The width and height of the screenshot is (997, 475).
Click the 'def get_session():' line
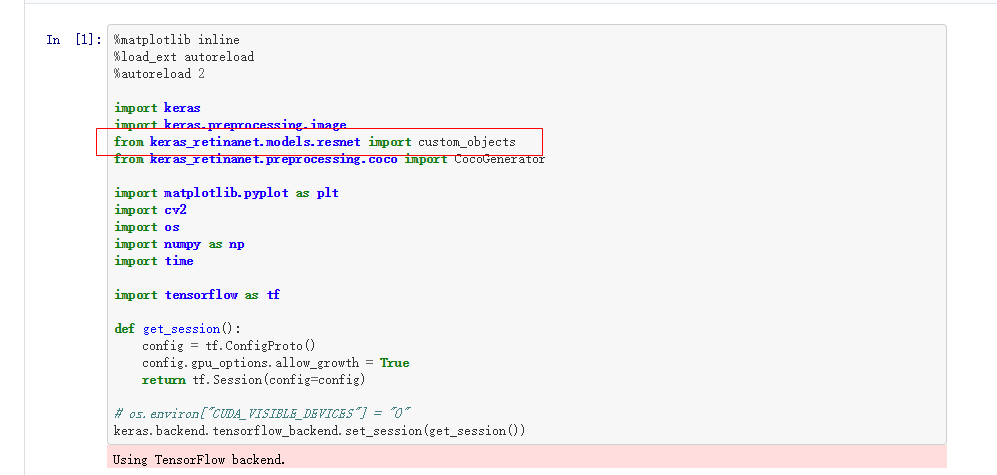178,329
